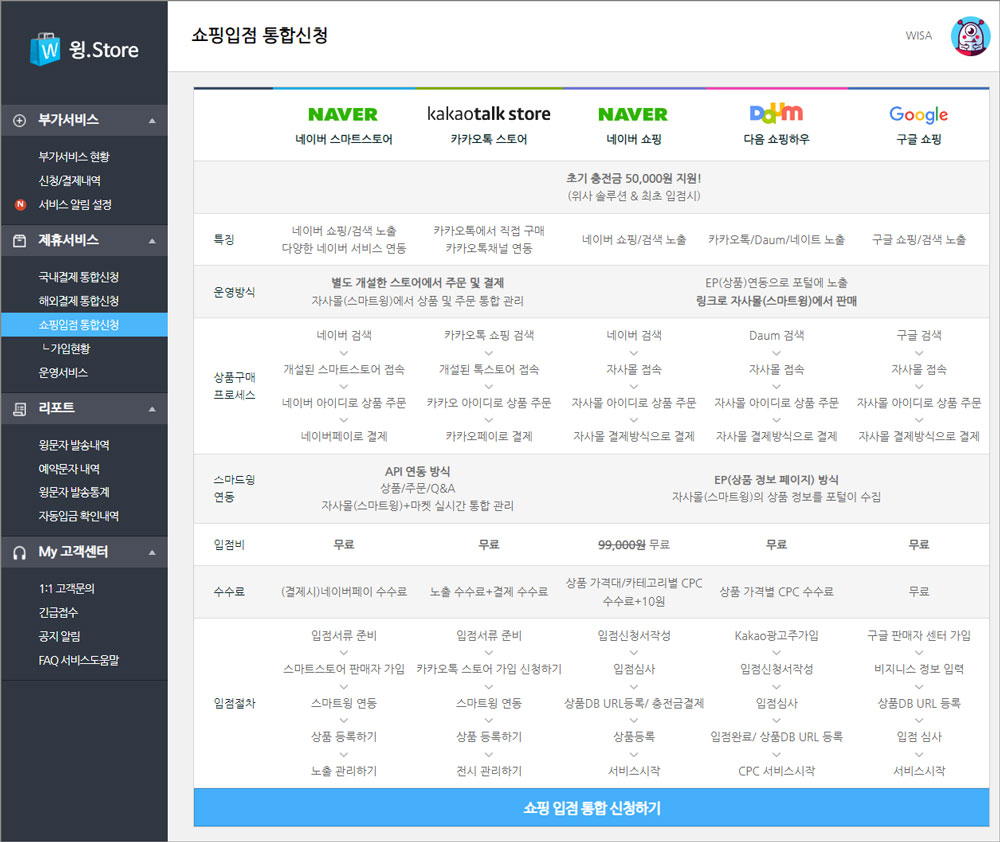Collapse the 제휴서비스 menu section
The image size is (1000, 842).
[x=152, y=241]
